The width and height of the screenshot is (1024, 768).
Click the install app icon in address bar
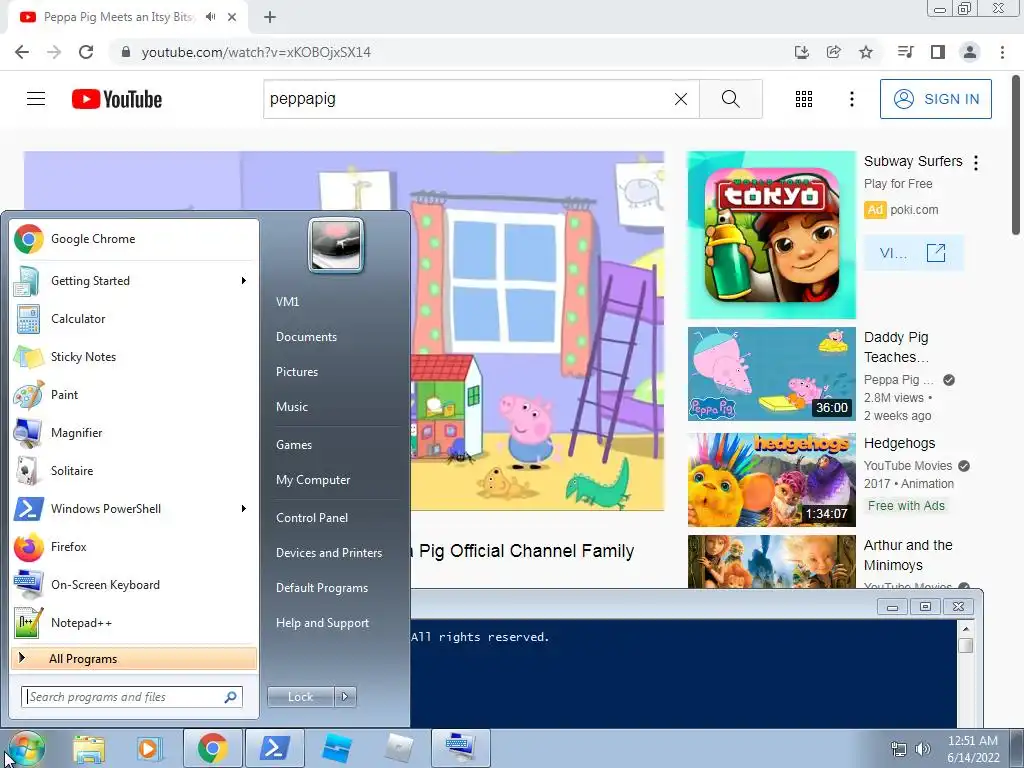click(802, 52)
